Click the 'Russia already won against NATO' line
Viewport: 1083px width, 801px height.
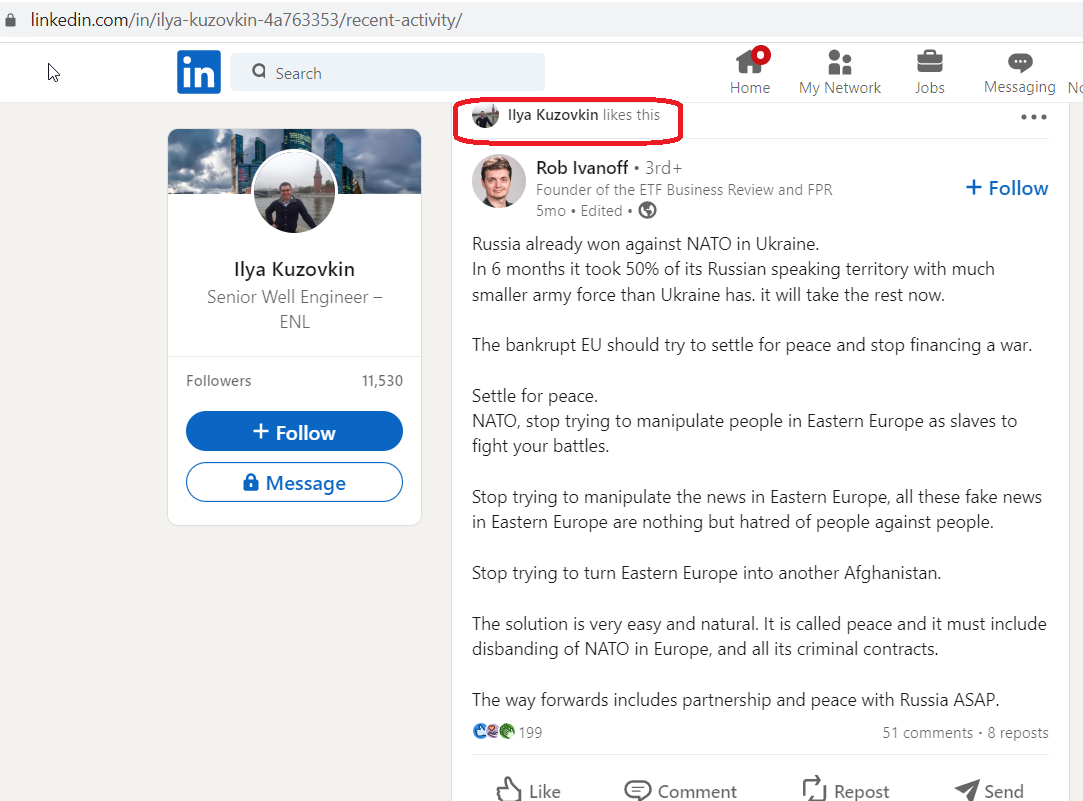click(645, 244)
